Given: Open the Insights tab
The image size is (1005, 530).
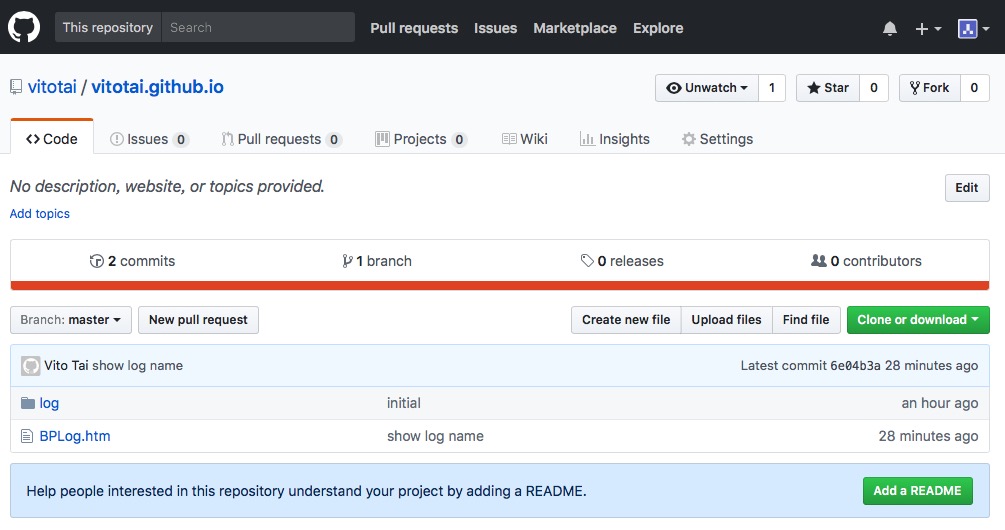Looking at the screenshot, I should 615,139.
